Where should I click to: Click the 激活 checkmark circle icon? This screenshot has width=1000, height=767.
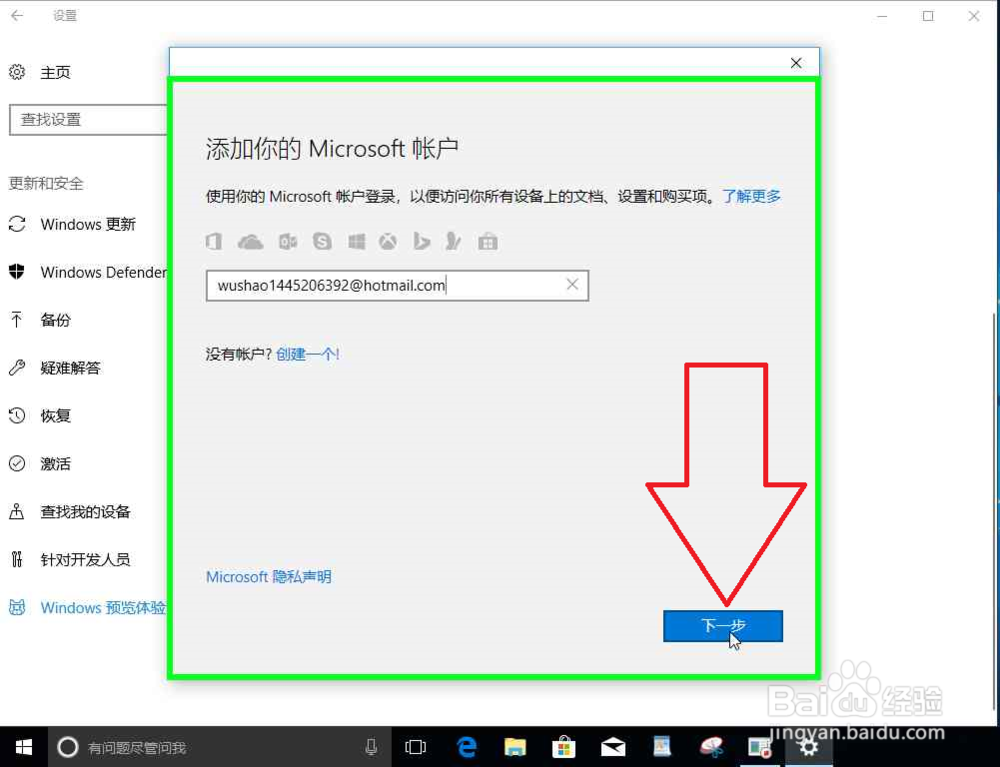tap(17, 463)
